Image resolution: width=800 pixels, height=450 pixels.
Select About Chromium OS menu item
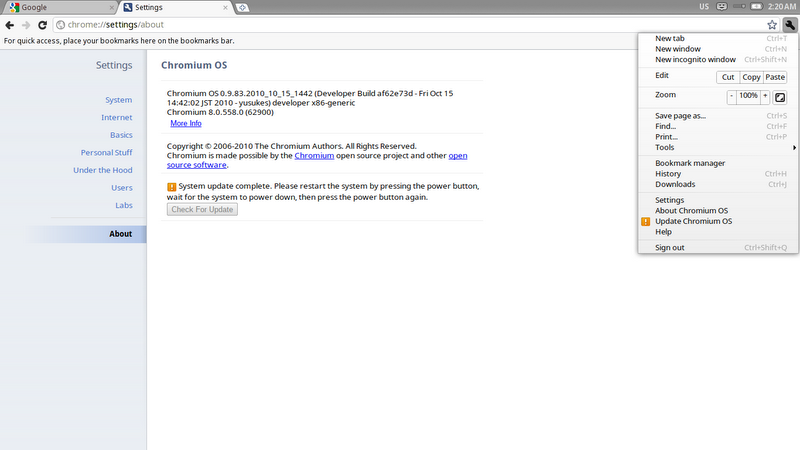tap(718, 211)
